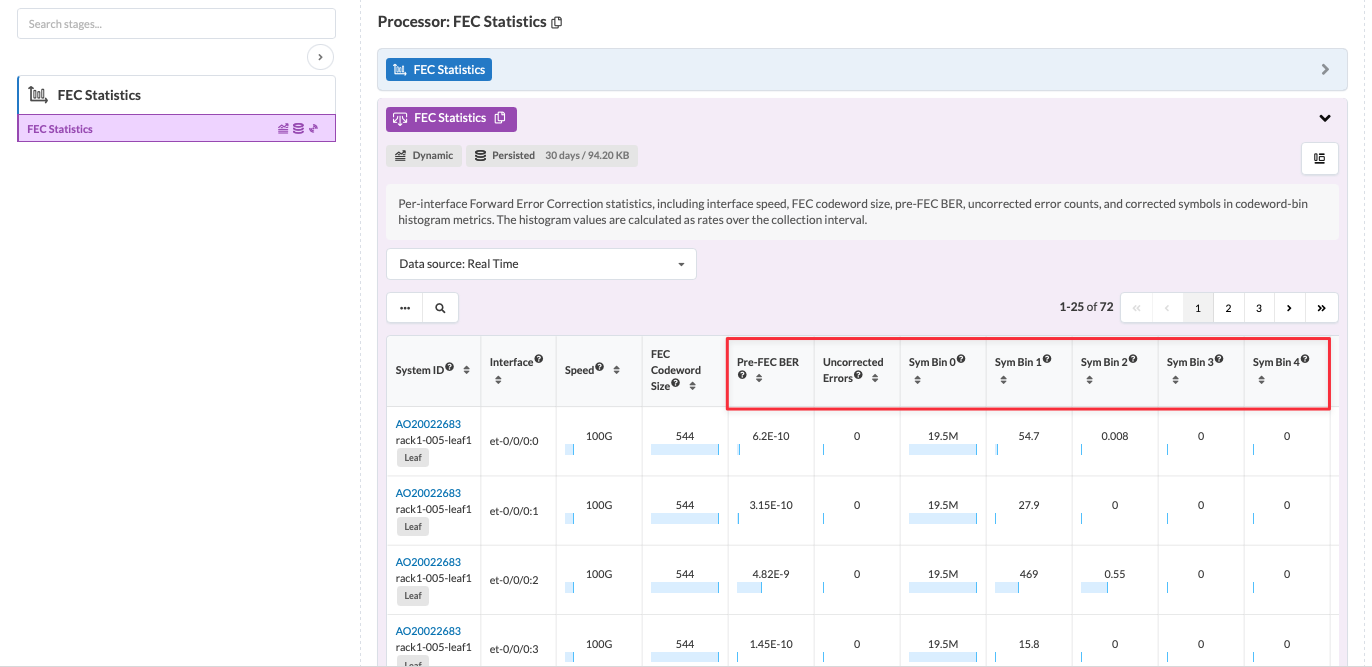Open AO20022683 link in et-0/0/0:2 row
Screen dimensions: 1372x667
click(x=428, y=562)
